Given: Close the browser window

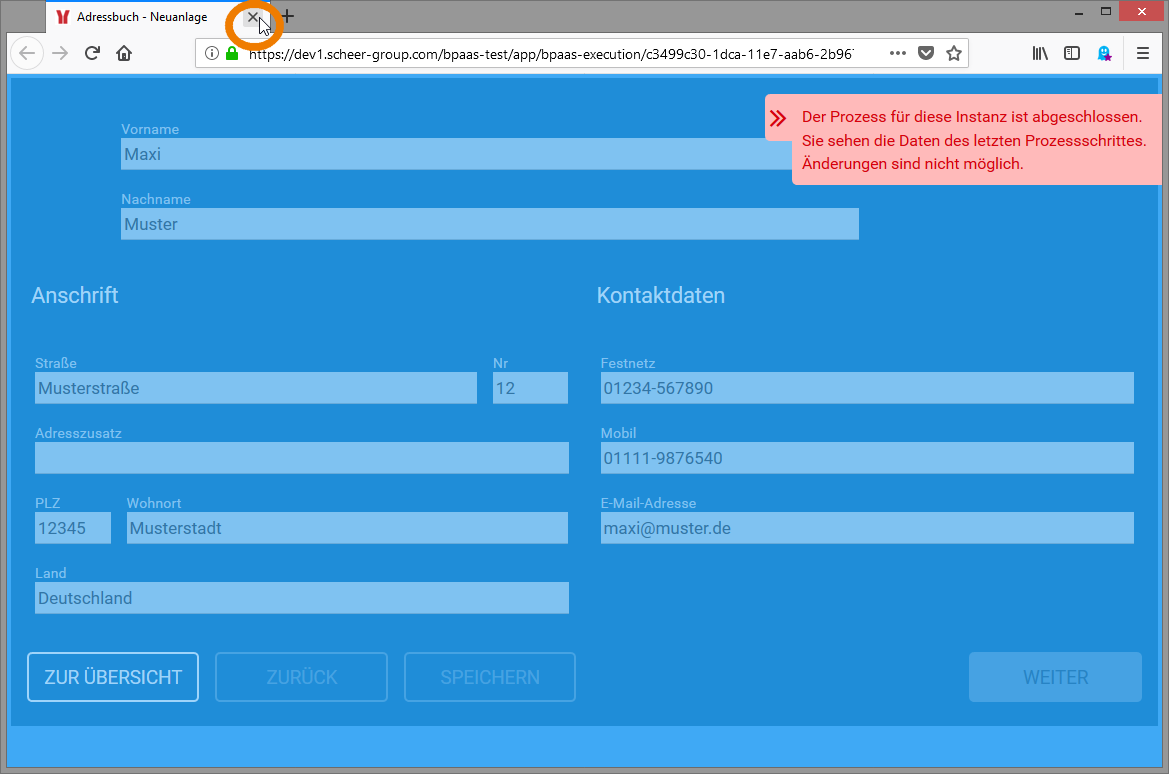Looking at the screenshot, I should (x=1141, y=12).
